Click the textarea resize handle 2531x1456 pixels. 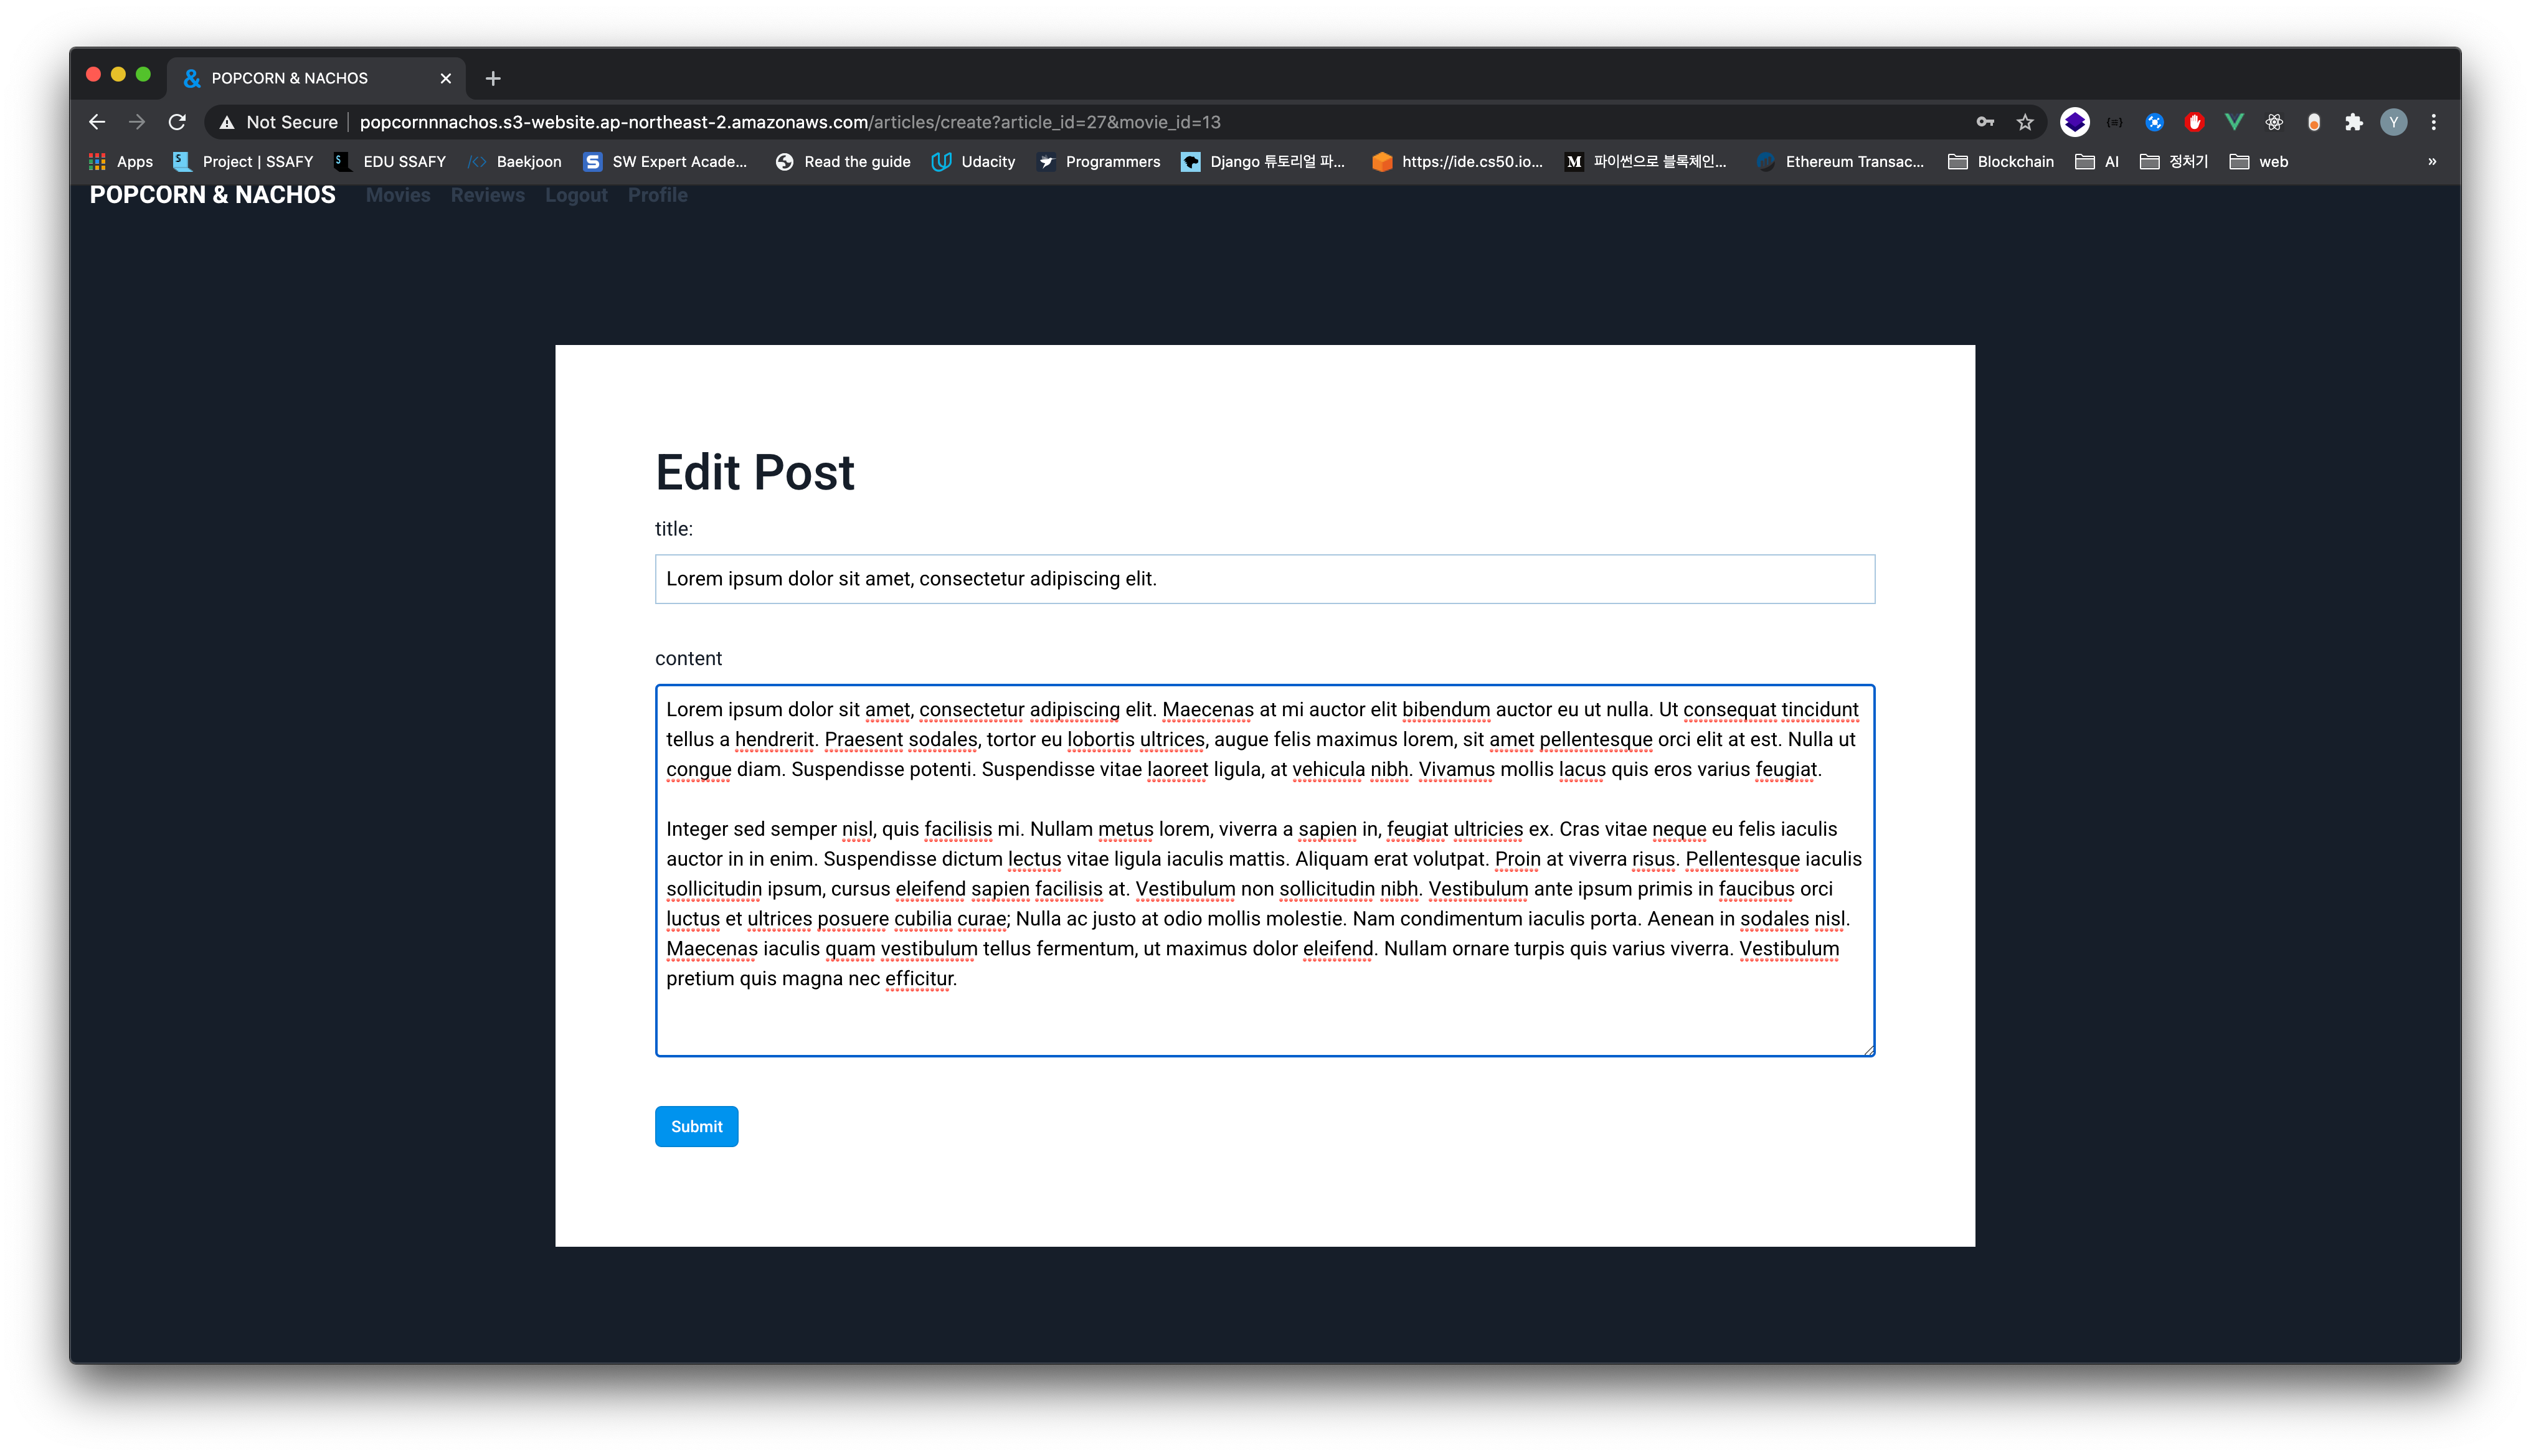tap(1869, 1050)
